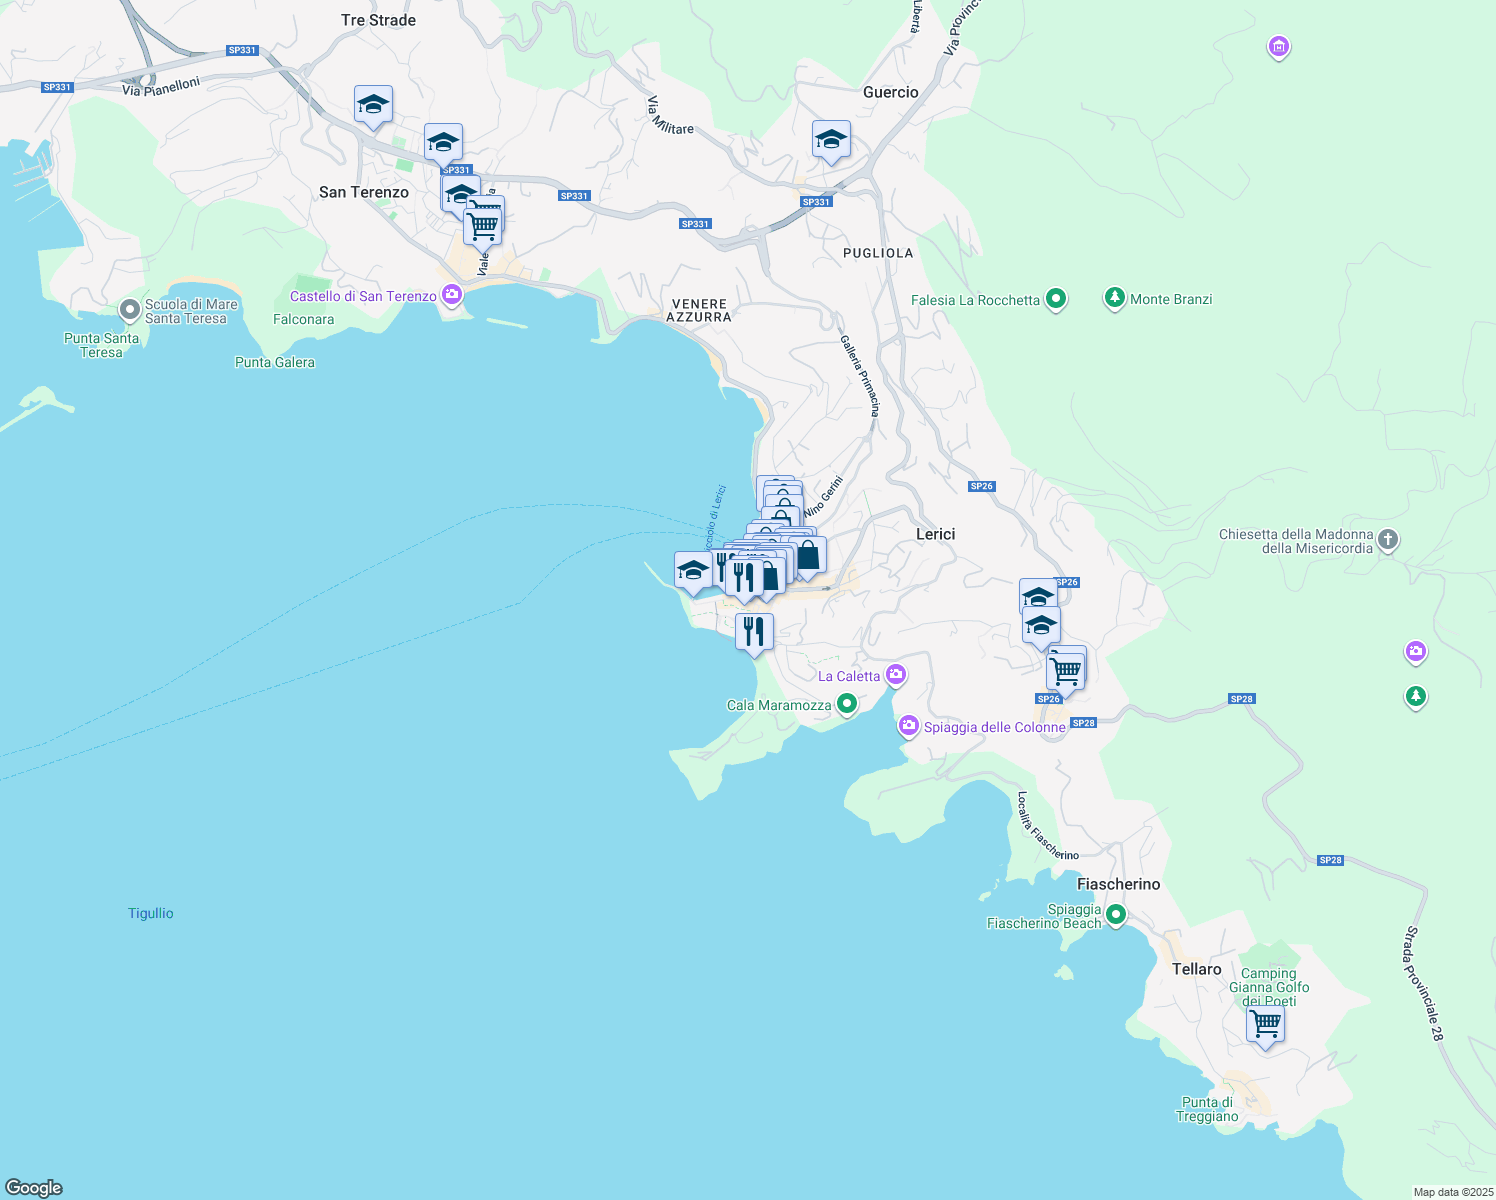Click the Scuola di Mare Santa Teresa pin

tap(129, 310)
